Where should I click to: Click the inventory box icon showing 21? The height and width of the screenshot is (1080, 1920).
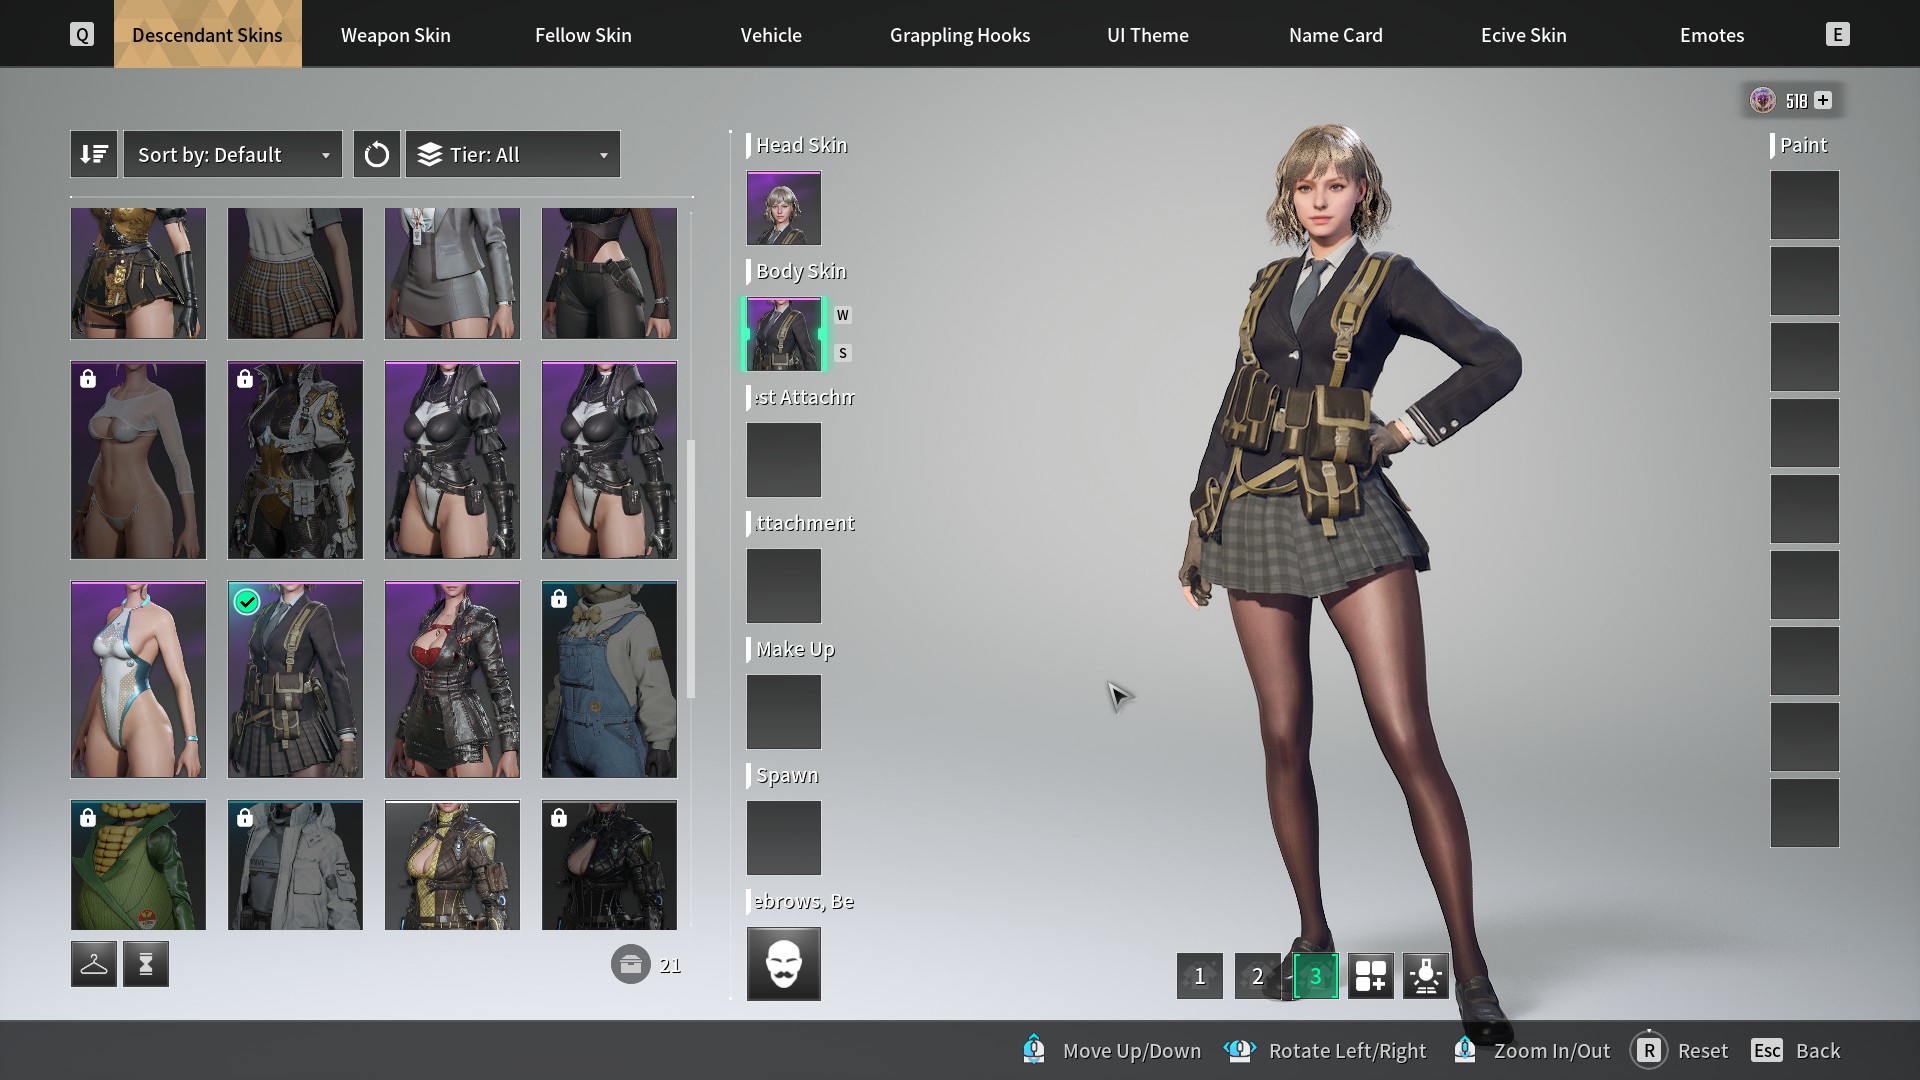(x=630, y=965)
